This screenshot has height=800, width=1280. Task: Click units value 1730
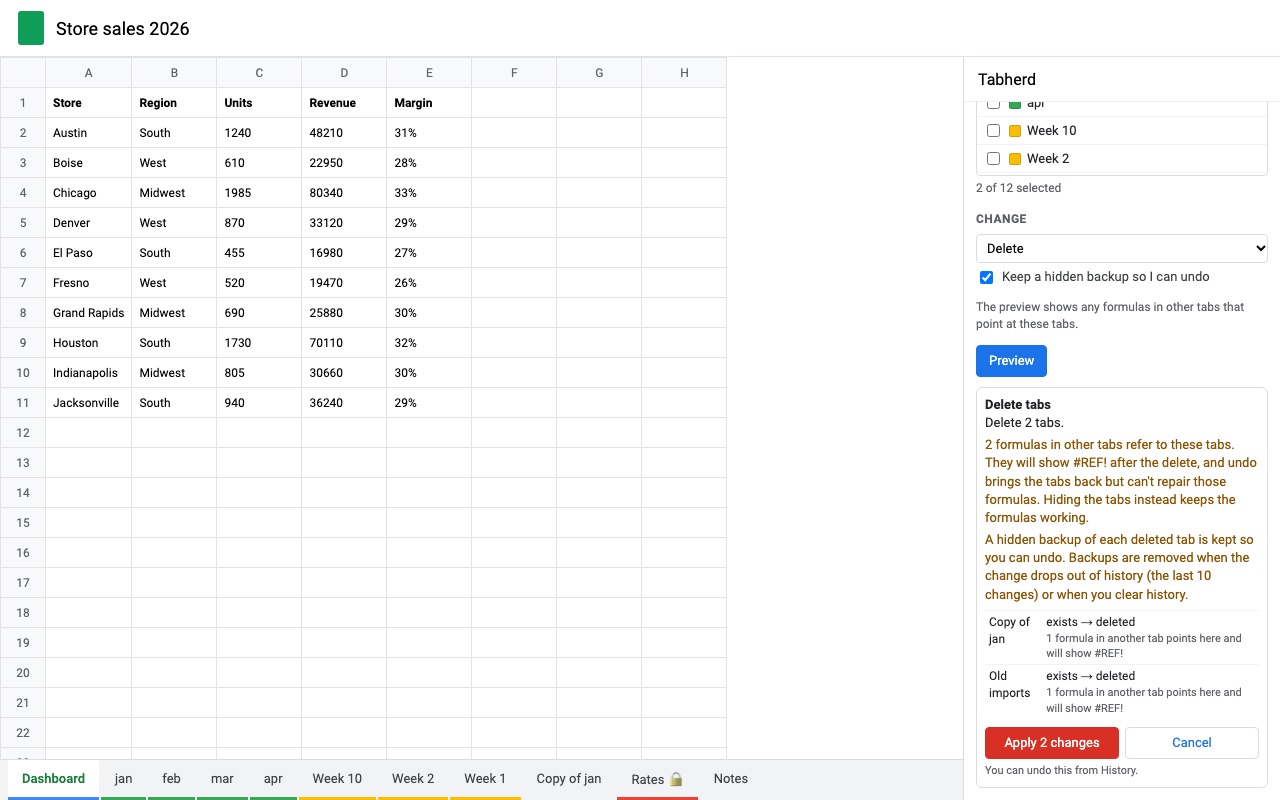point(259,343)
